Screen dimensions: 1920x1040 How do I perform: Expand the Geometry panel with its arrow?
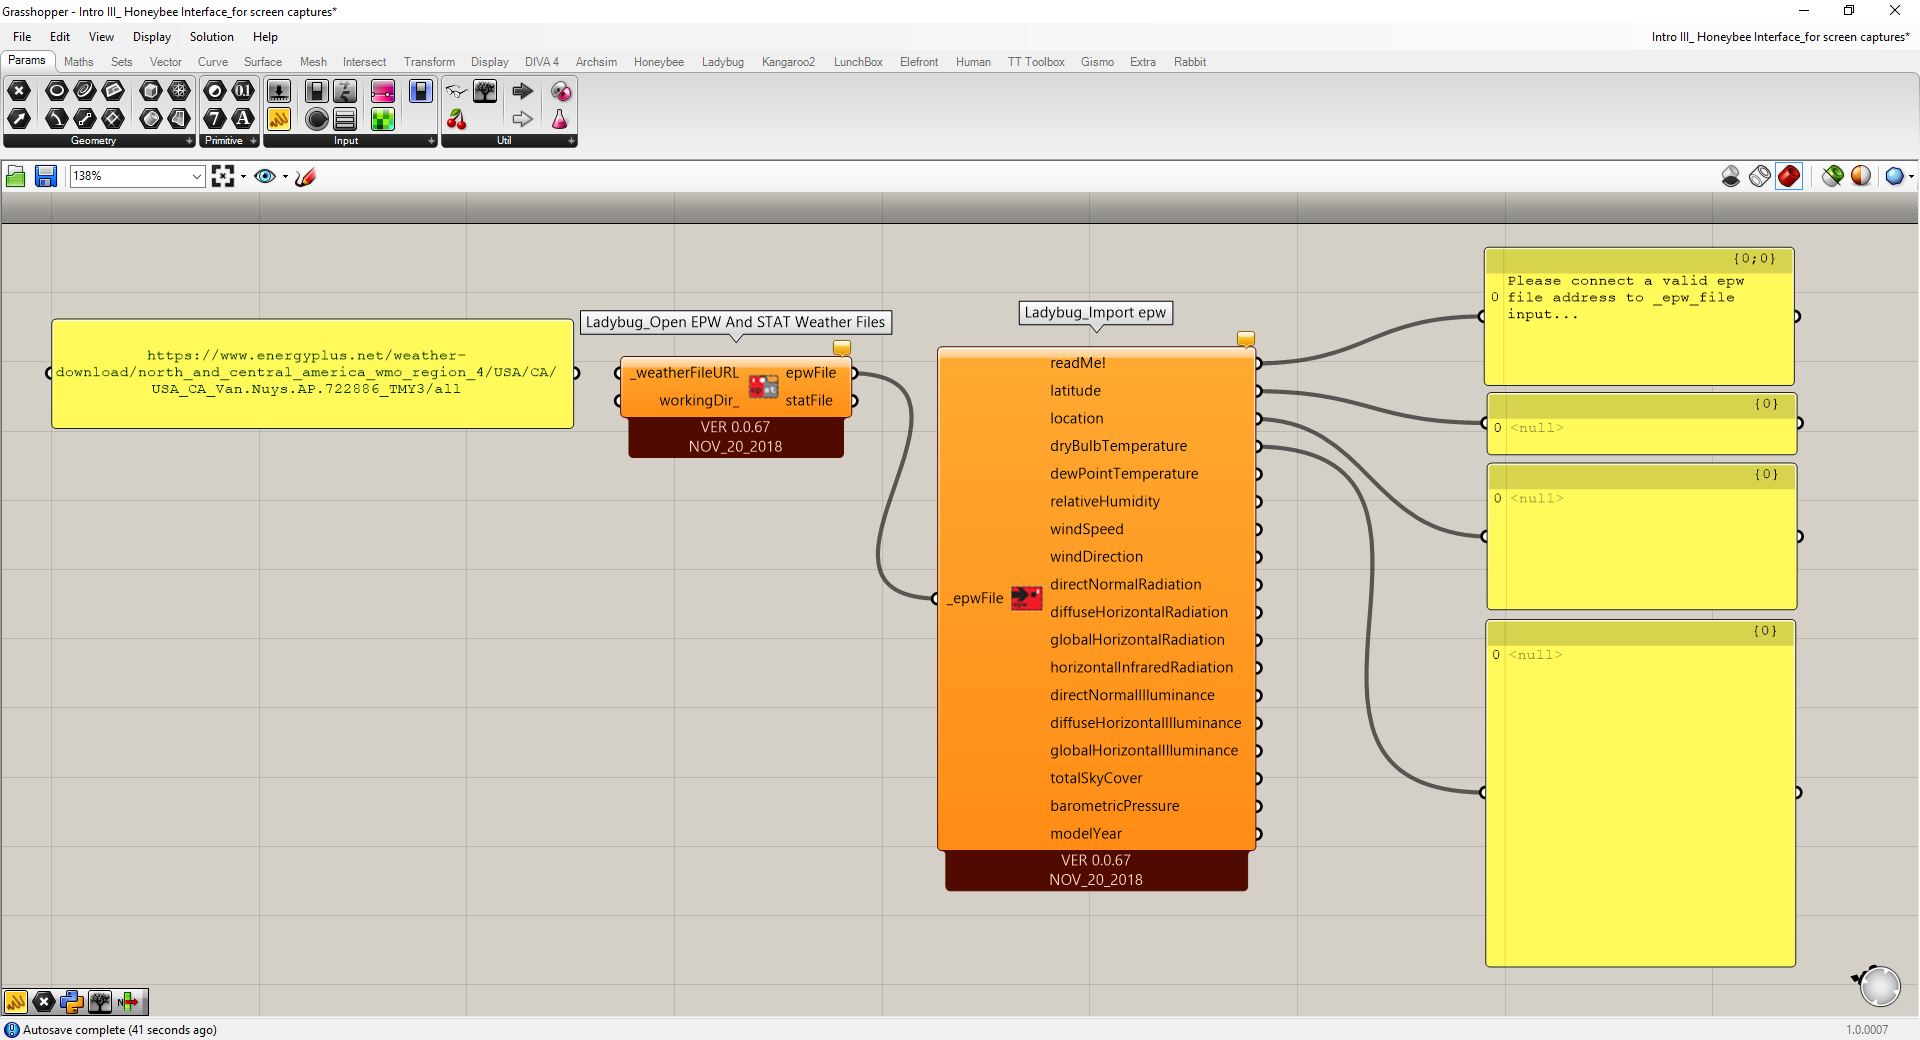[188, 141]
